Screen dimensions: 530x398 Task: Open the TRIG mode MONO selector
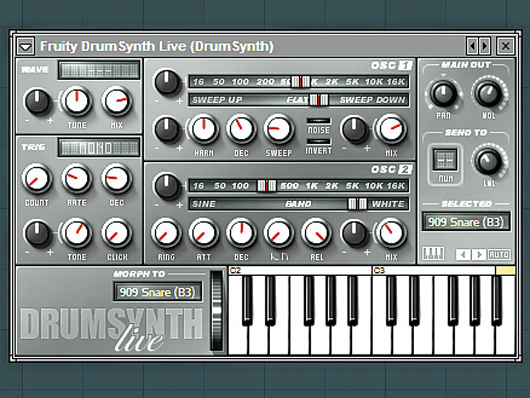[99, 147]
